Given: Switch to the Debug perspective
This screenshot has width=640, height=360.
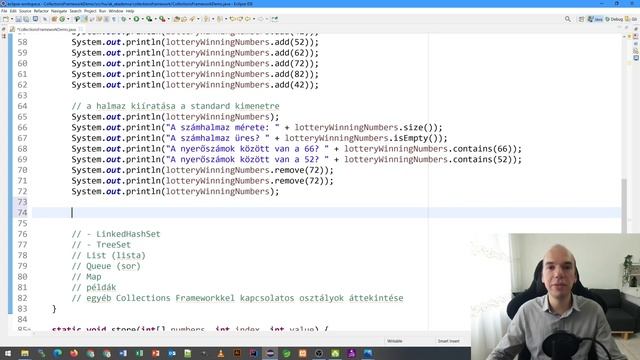Looking at the screenshot, I should click(x=614, y=19).
